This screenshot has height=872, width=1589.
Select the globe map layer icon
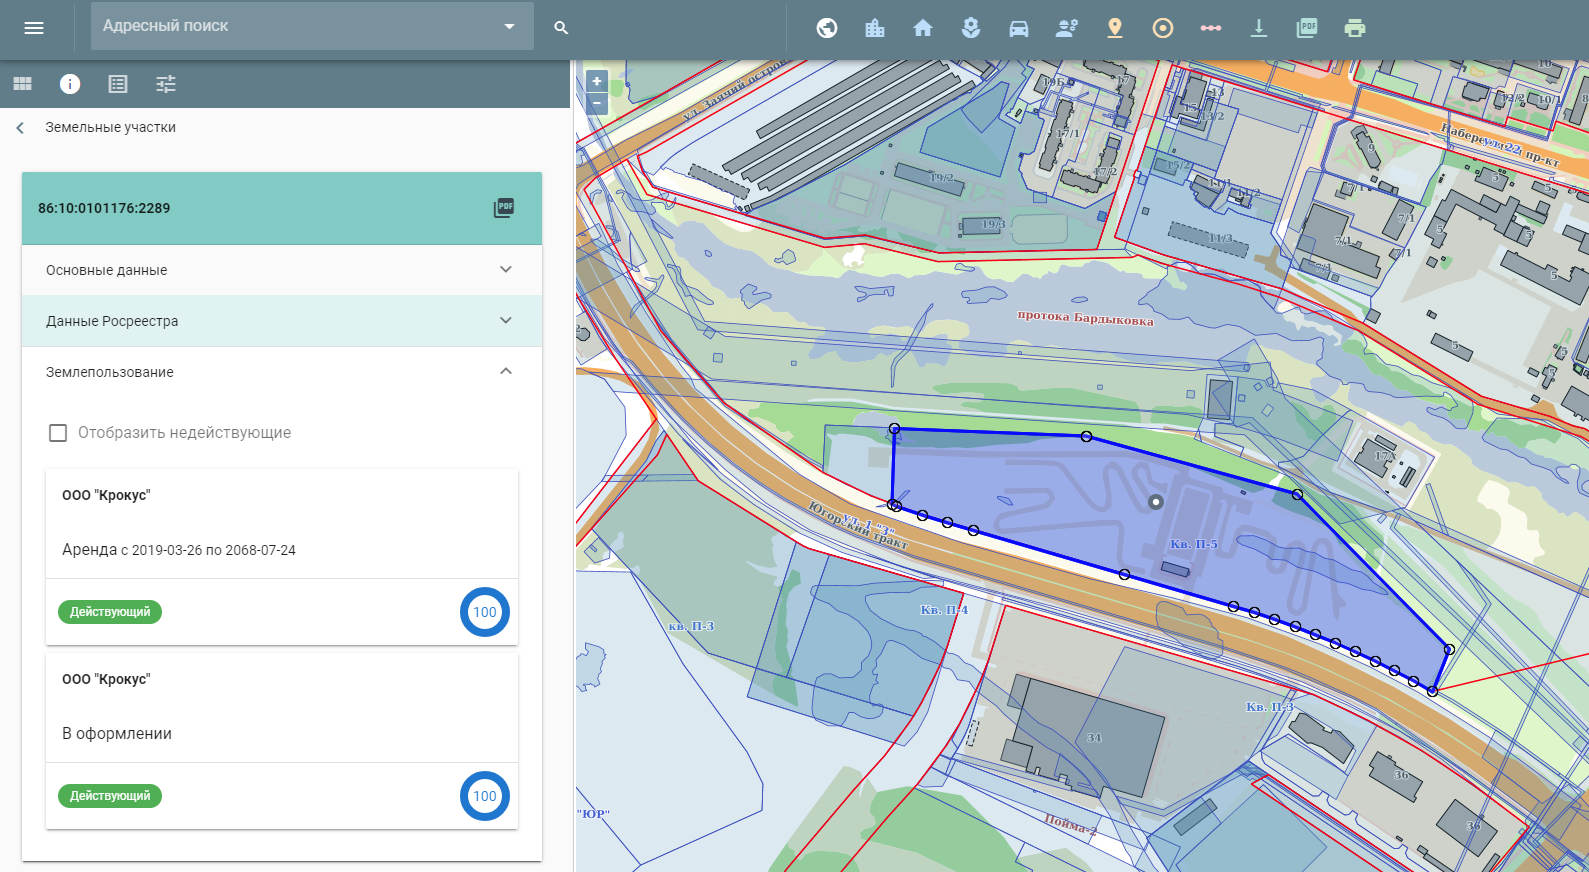pyautogui.click(x=827, y=28)
